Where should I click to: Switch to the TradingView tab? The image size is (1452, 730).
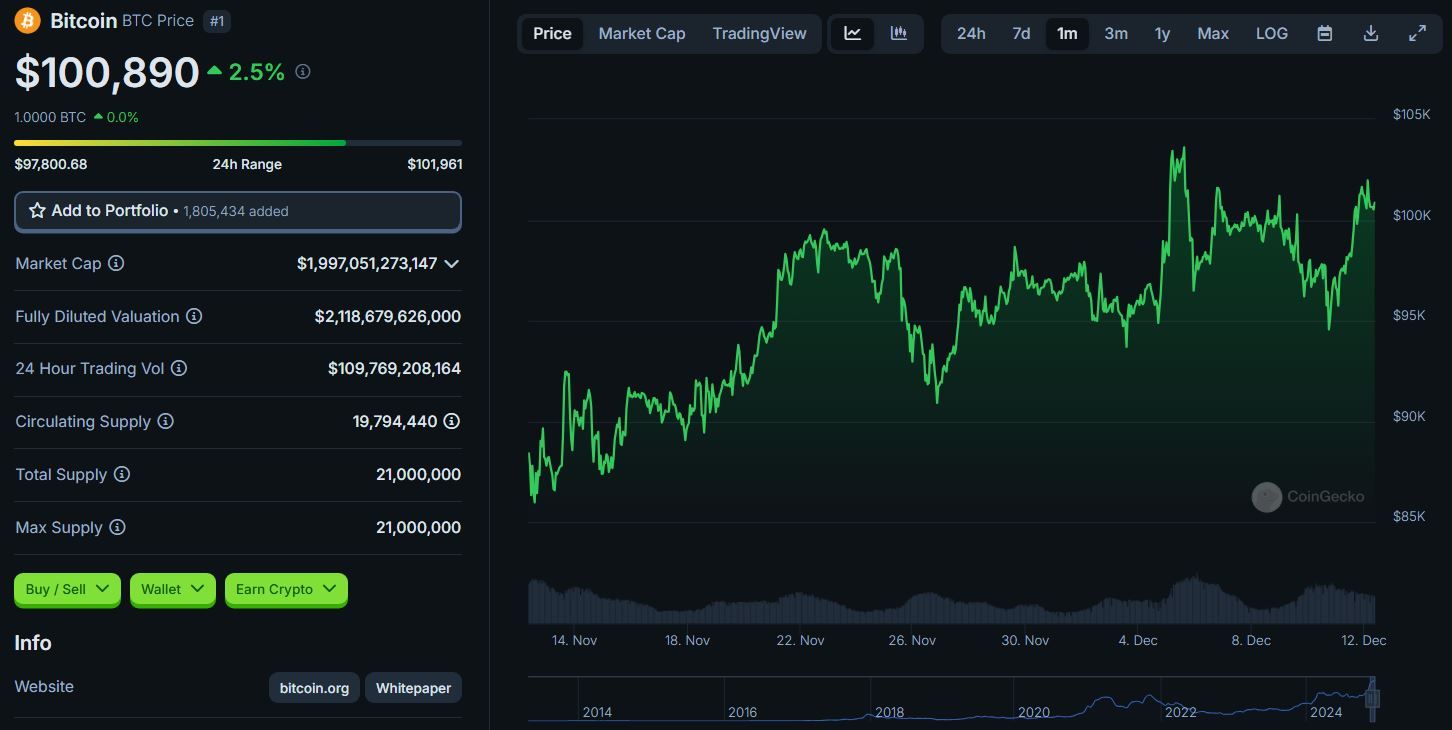(759, 33)
